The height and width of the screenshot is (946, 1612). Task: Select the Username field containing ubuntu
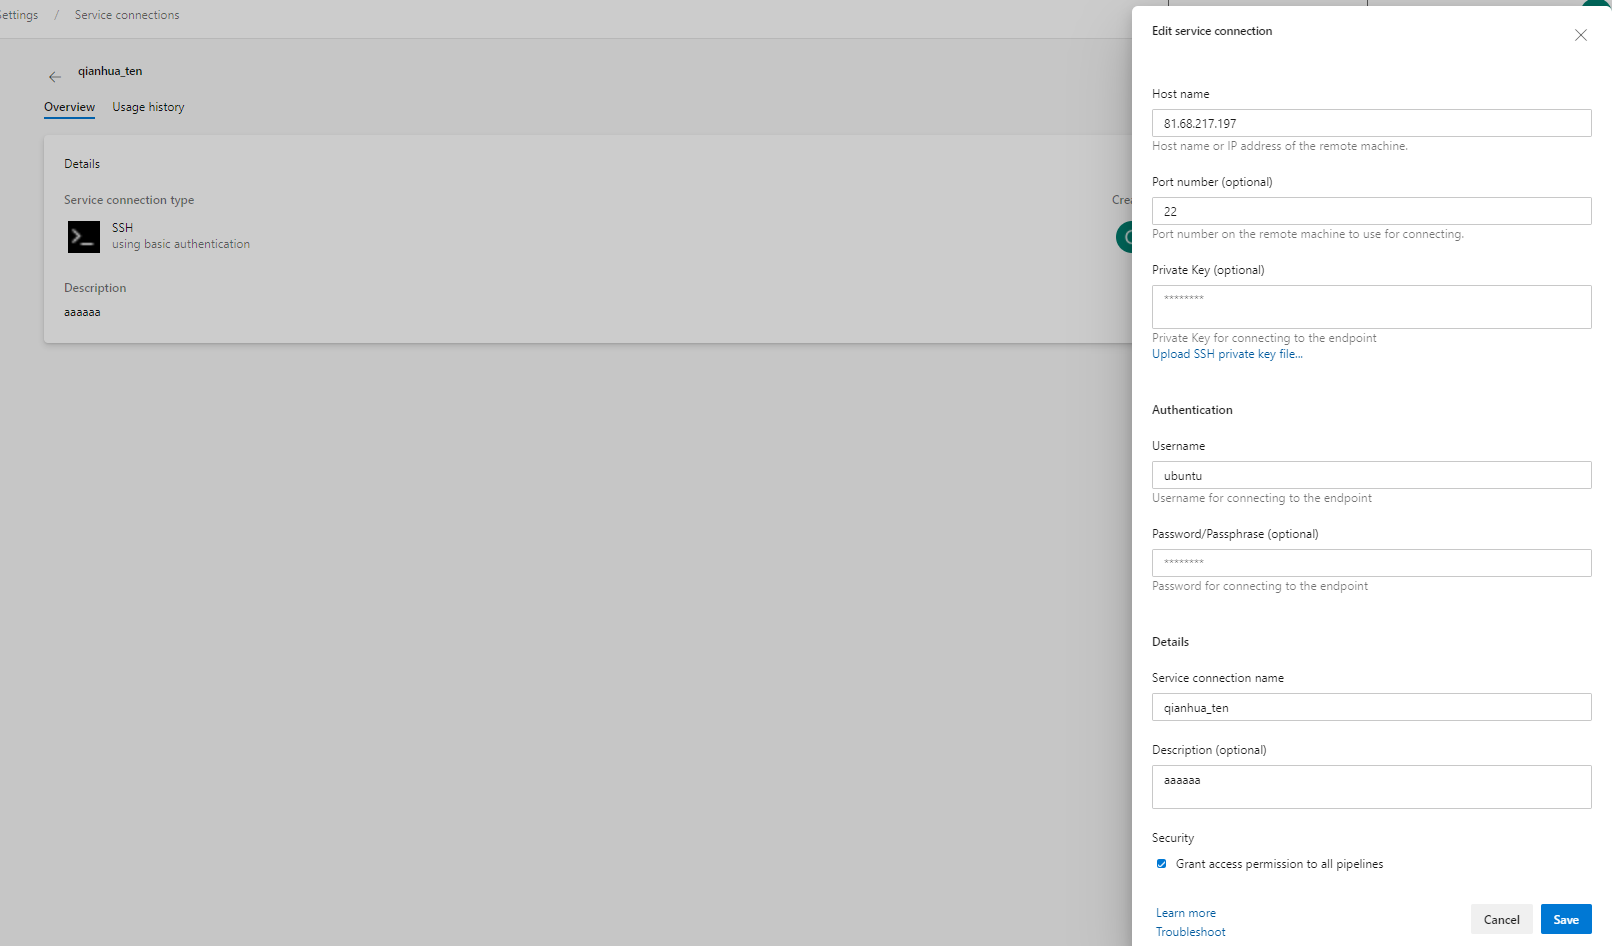(x=1371, y=475)
